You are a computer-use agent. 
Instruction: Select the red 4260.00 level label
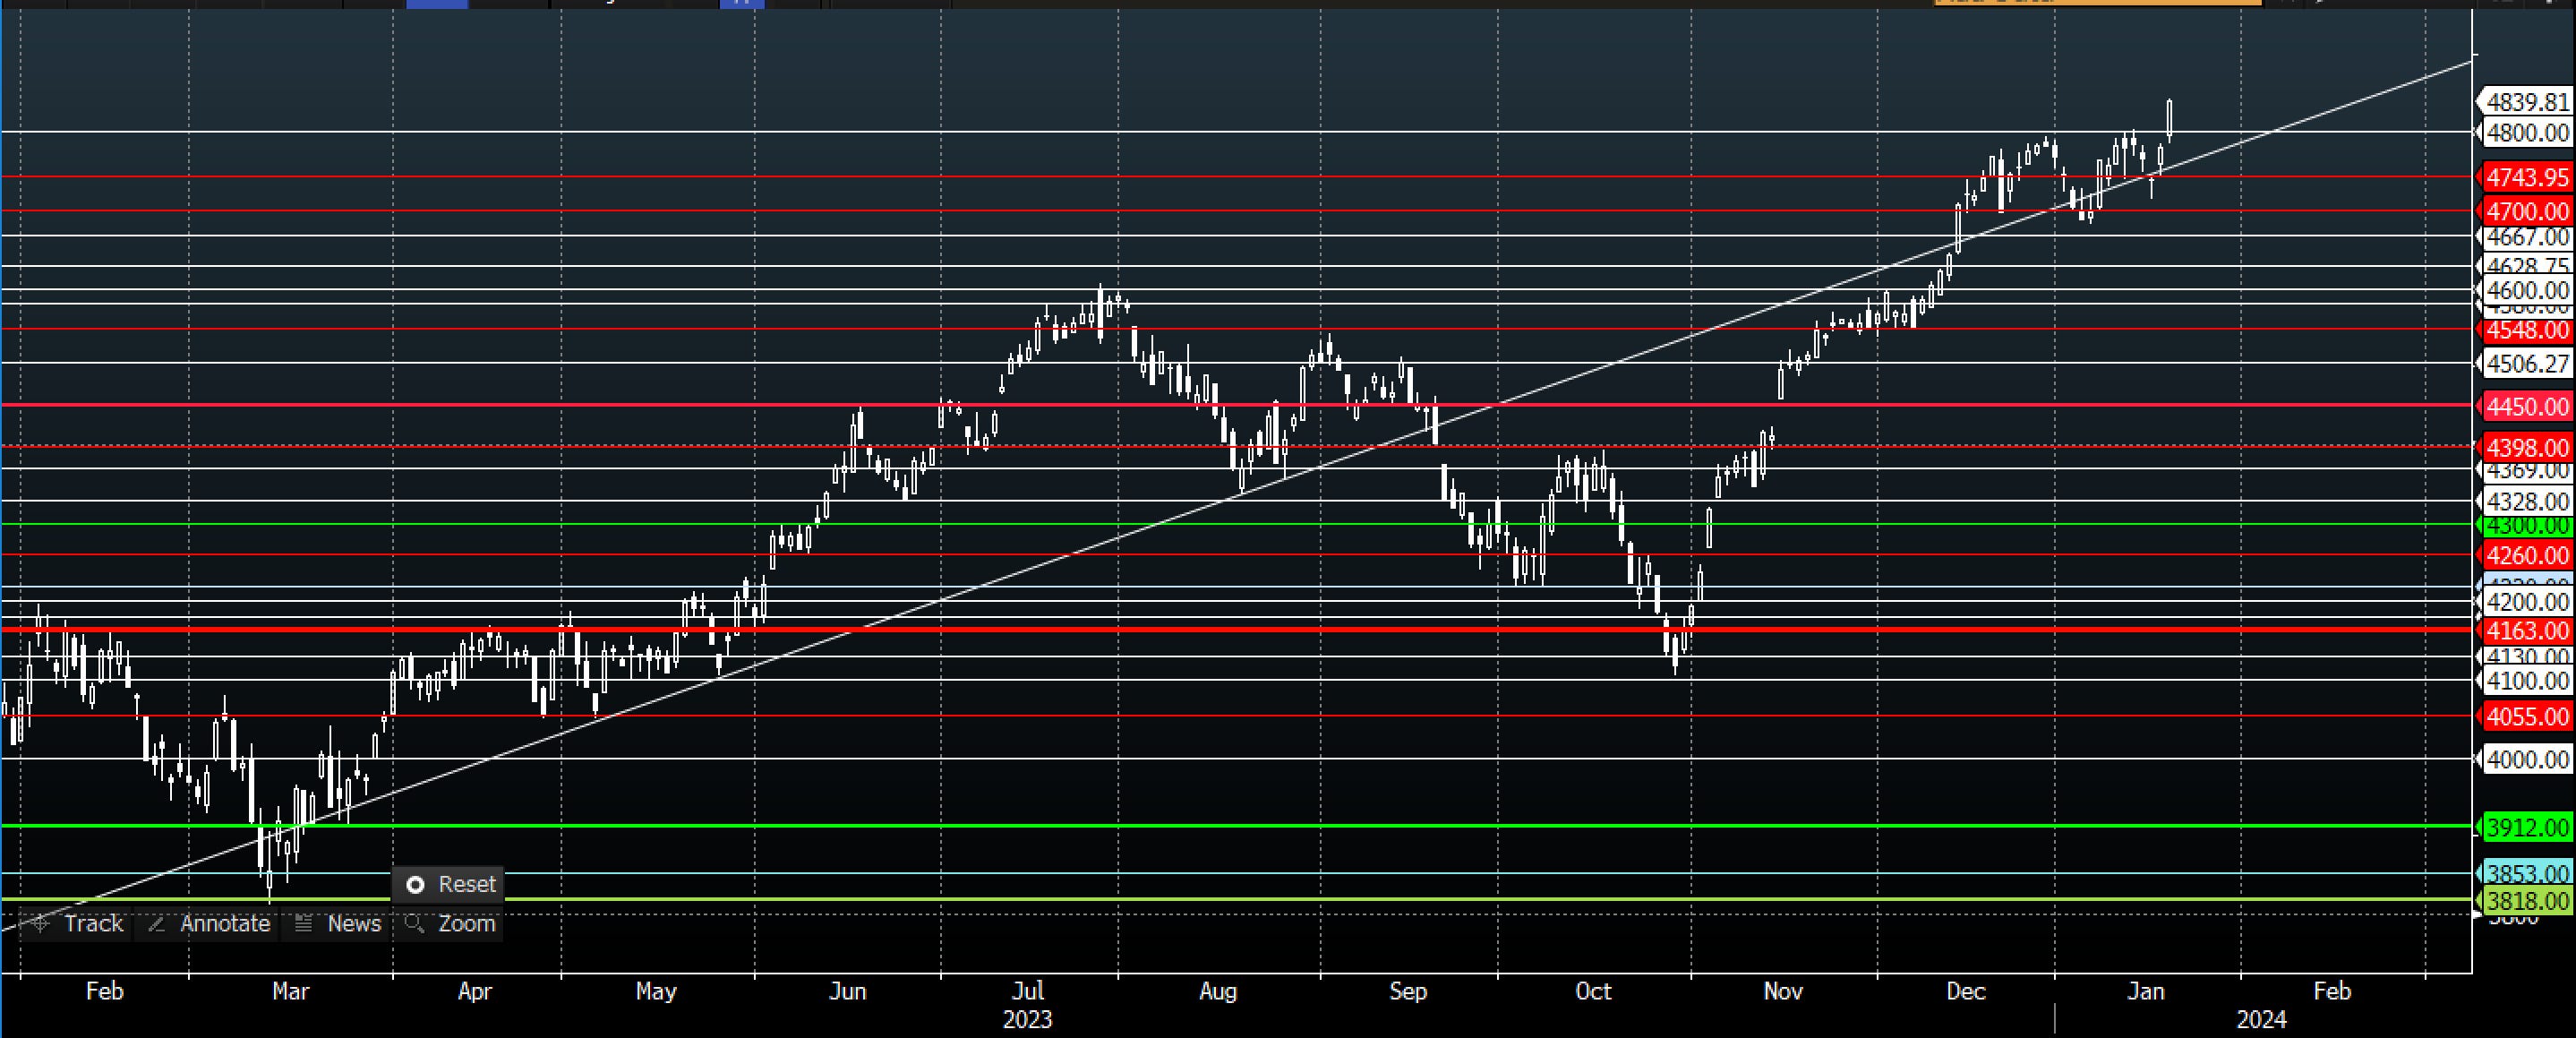pyautogui.click(x=2526, y=555)
